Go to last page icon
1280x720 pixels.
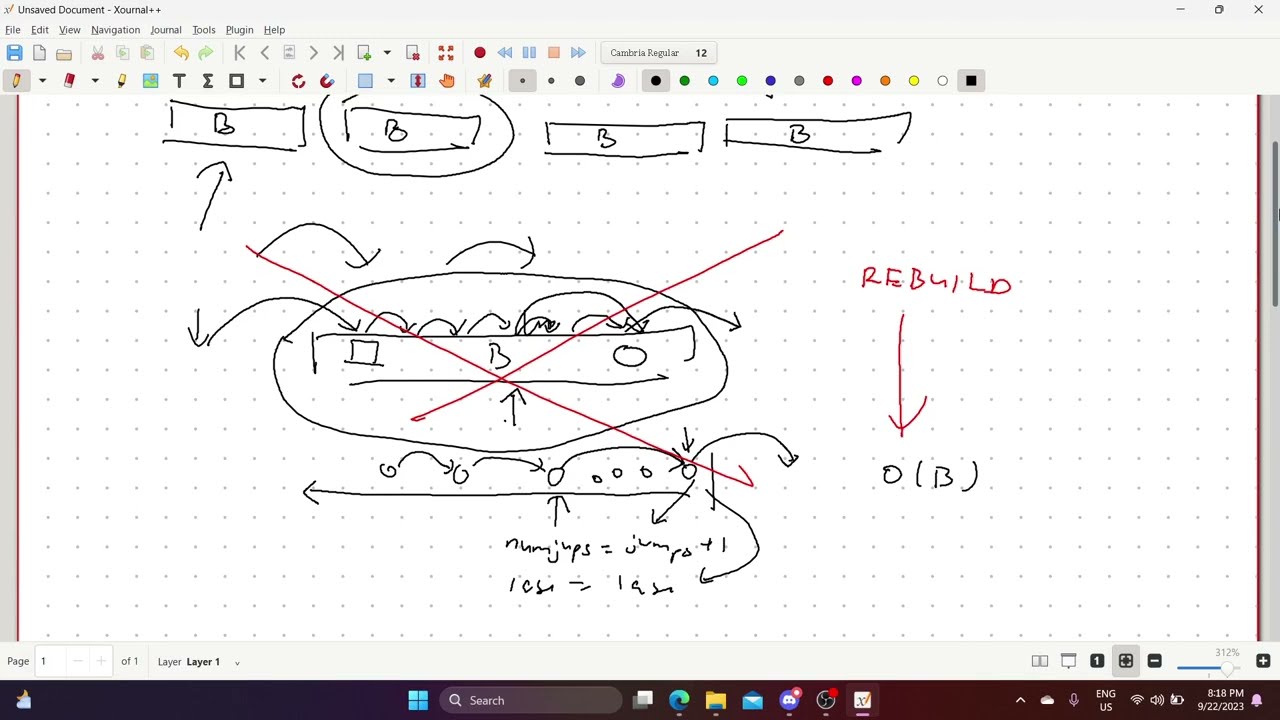[x=338, y=53]
